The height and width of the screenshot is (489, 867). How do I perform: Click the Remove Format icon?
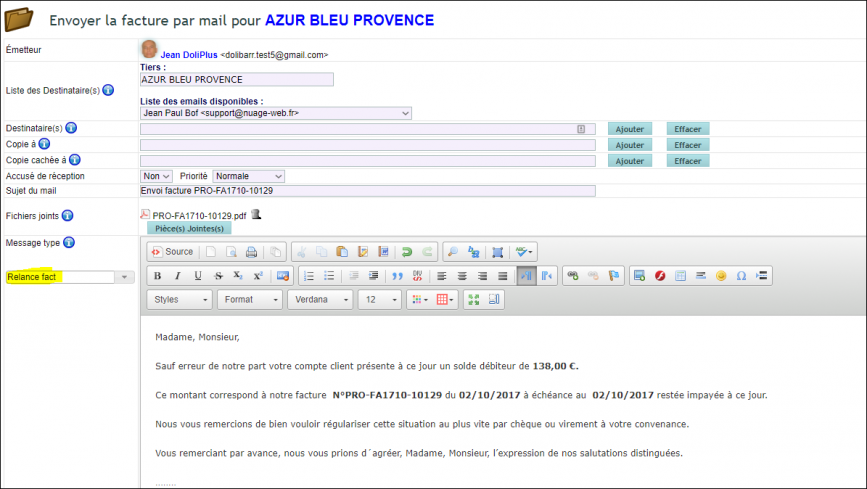[283, 275]
